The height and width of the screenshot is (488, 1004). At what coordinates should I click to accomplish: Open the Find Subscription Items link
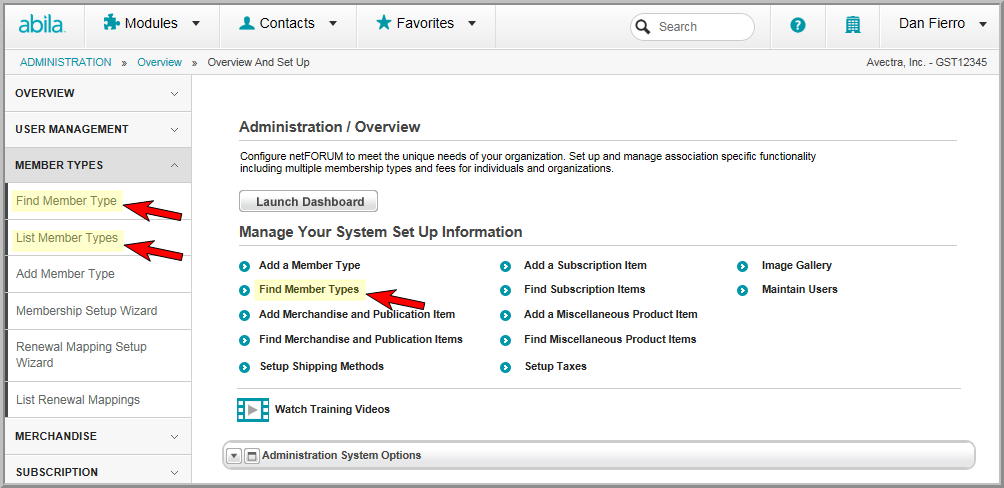pos(585,289)
